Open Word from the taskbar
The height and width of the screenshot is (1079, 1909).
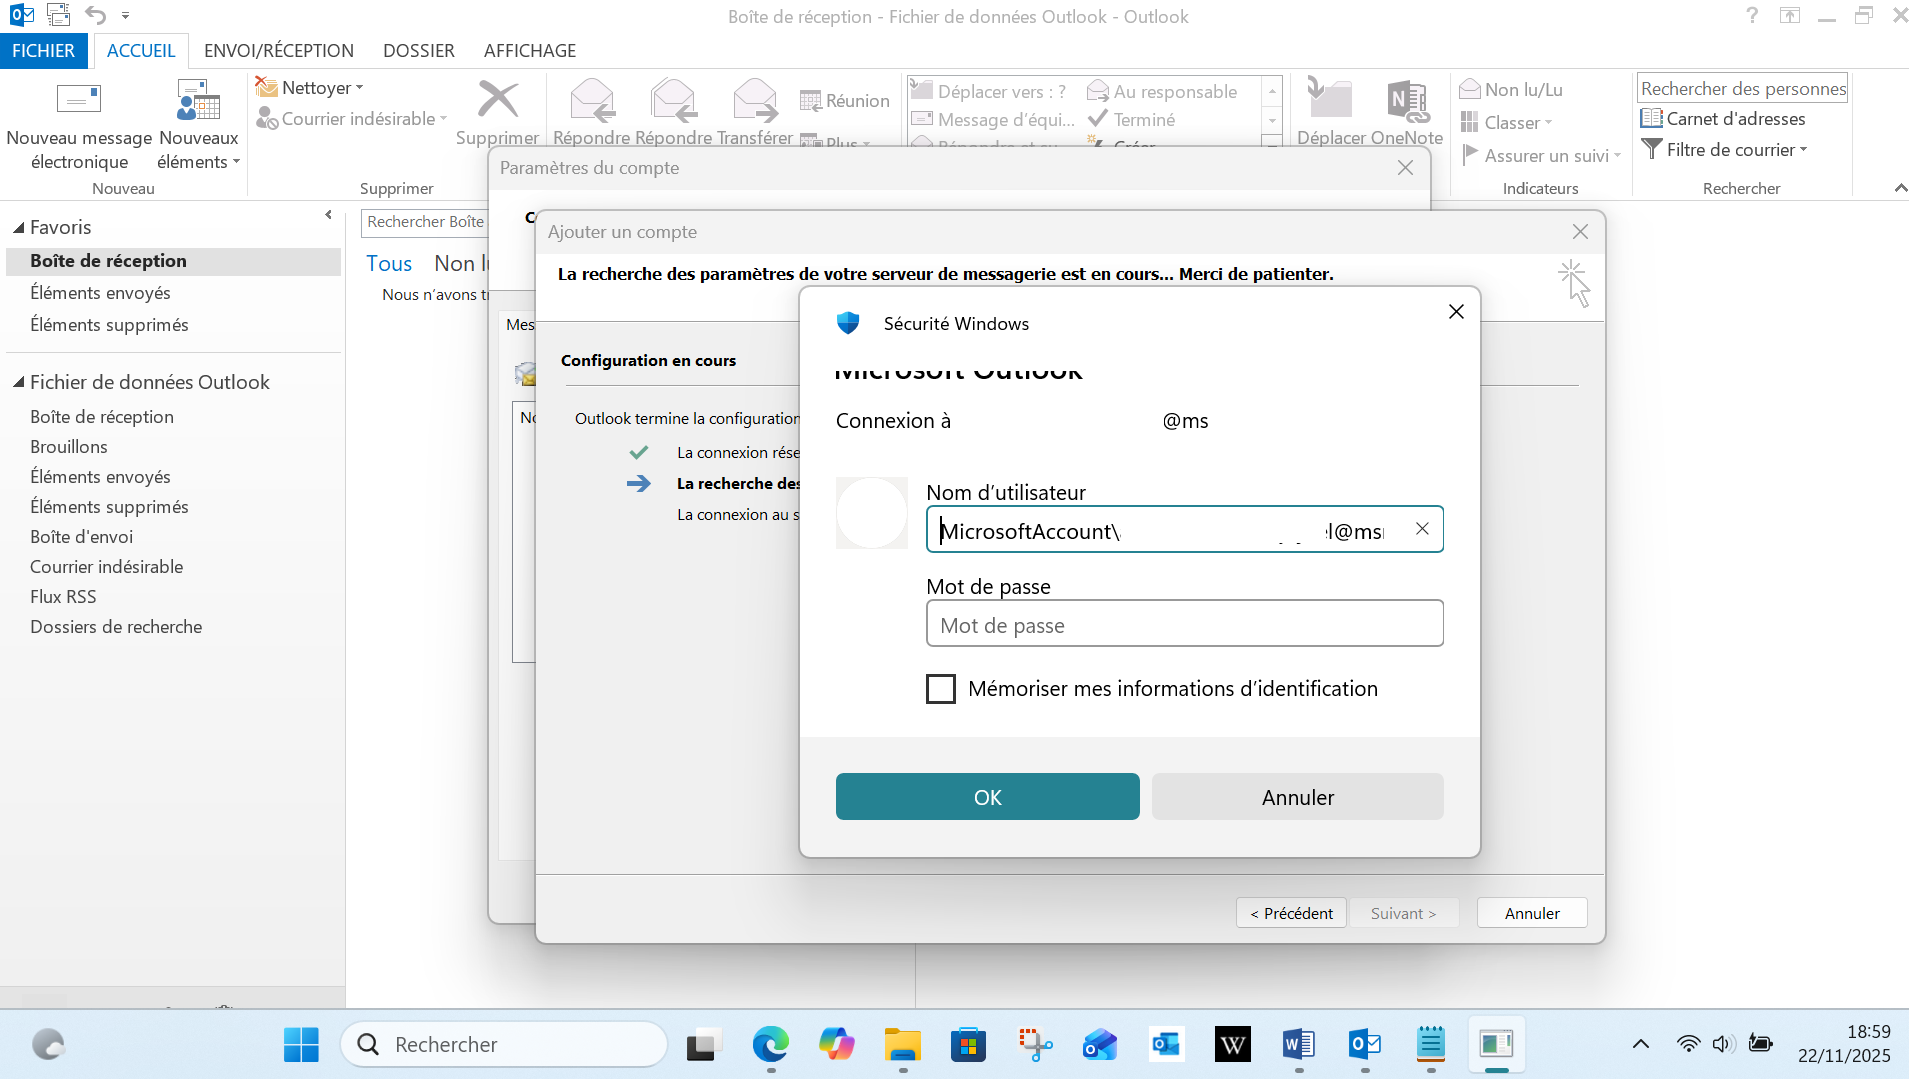pos(1298,1045)
